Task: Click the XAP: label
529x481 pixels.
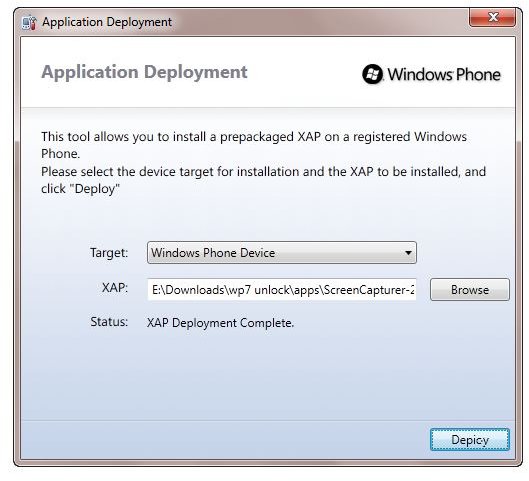Action: click(115, 288)
